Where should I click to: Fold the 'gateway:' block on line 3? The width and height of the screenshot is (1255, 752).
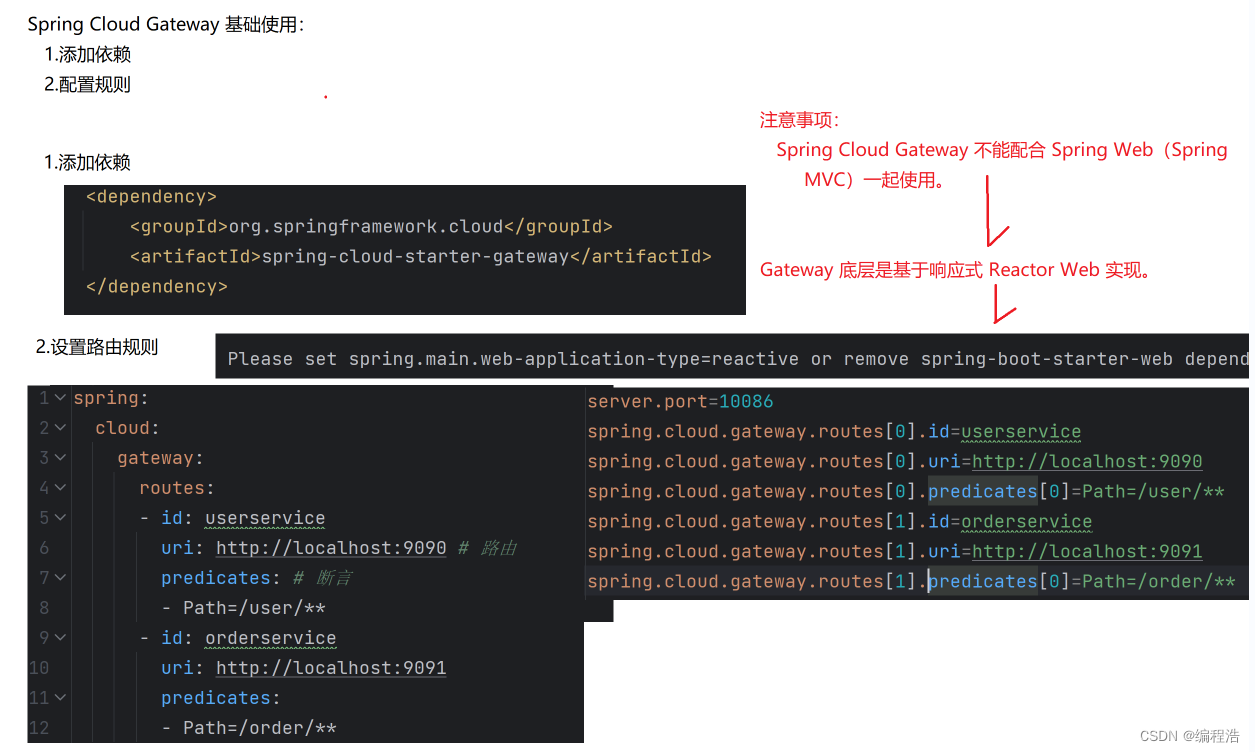click(x=60, y=458)
